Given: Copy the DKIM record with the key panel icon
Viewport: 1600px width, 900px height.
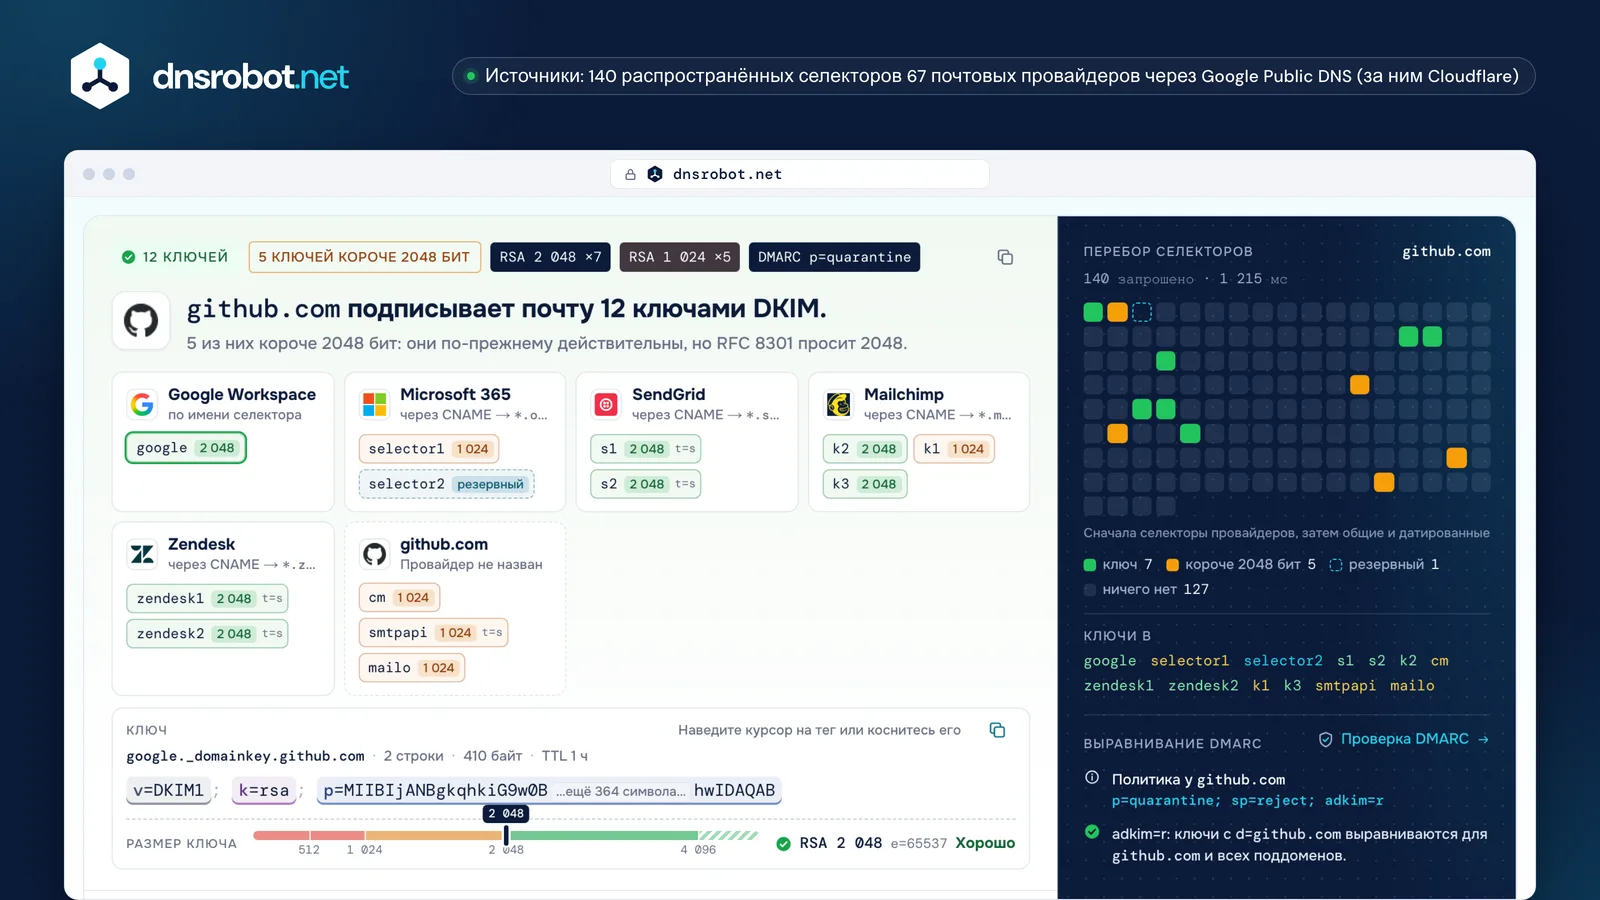Looking at the screenshot, I should click(997, 730).
